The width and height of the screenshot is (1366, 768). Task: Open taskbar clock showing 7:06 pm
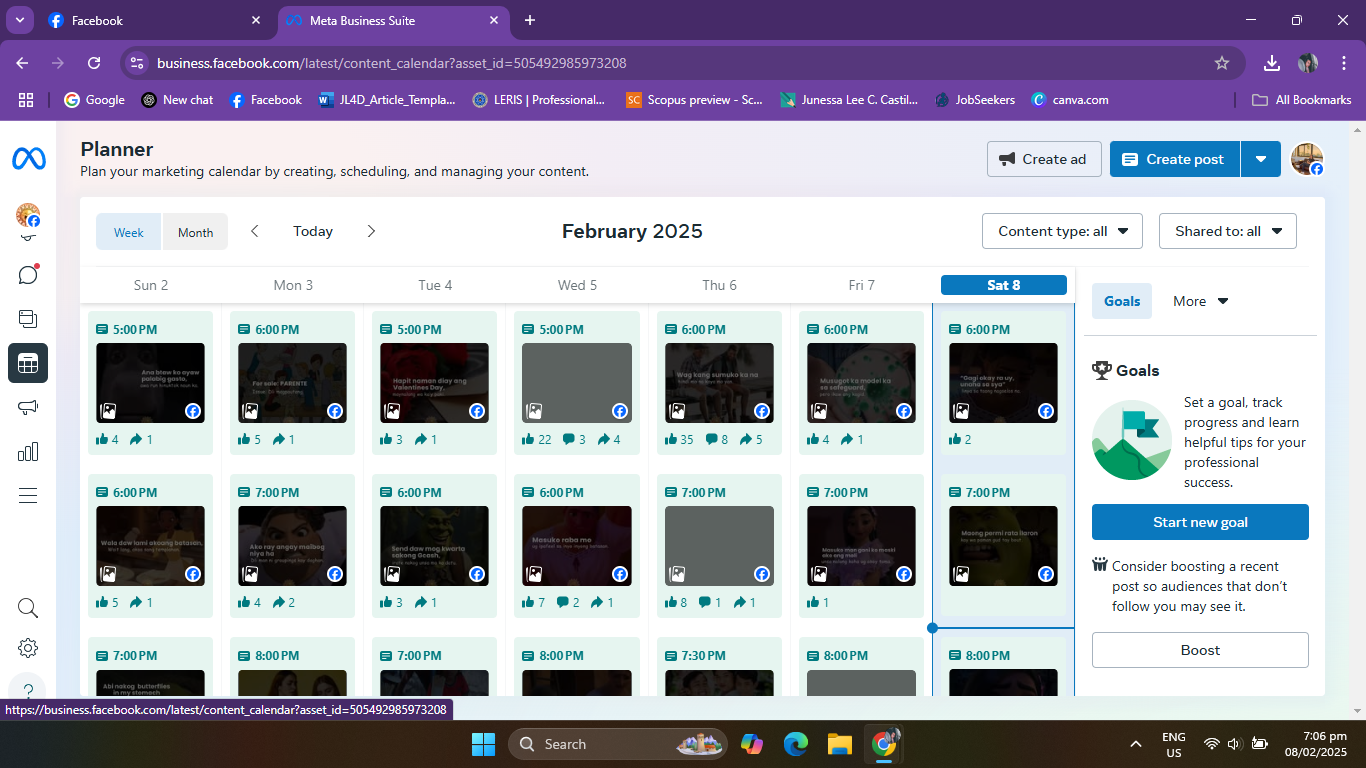point(1315,744)
